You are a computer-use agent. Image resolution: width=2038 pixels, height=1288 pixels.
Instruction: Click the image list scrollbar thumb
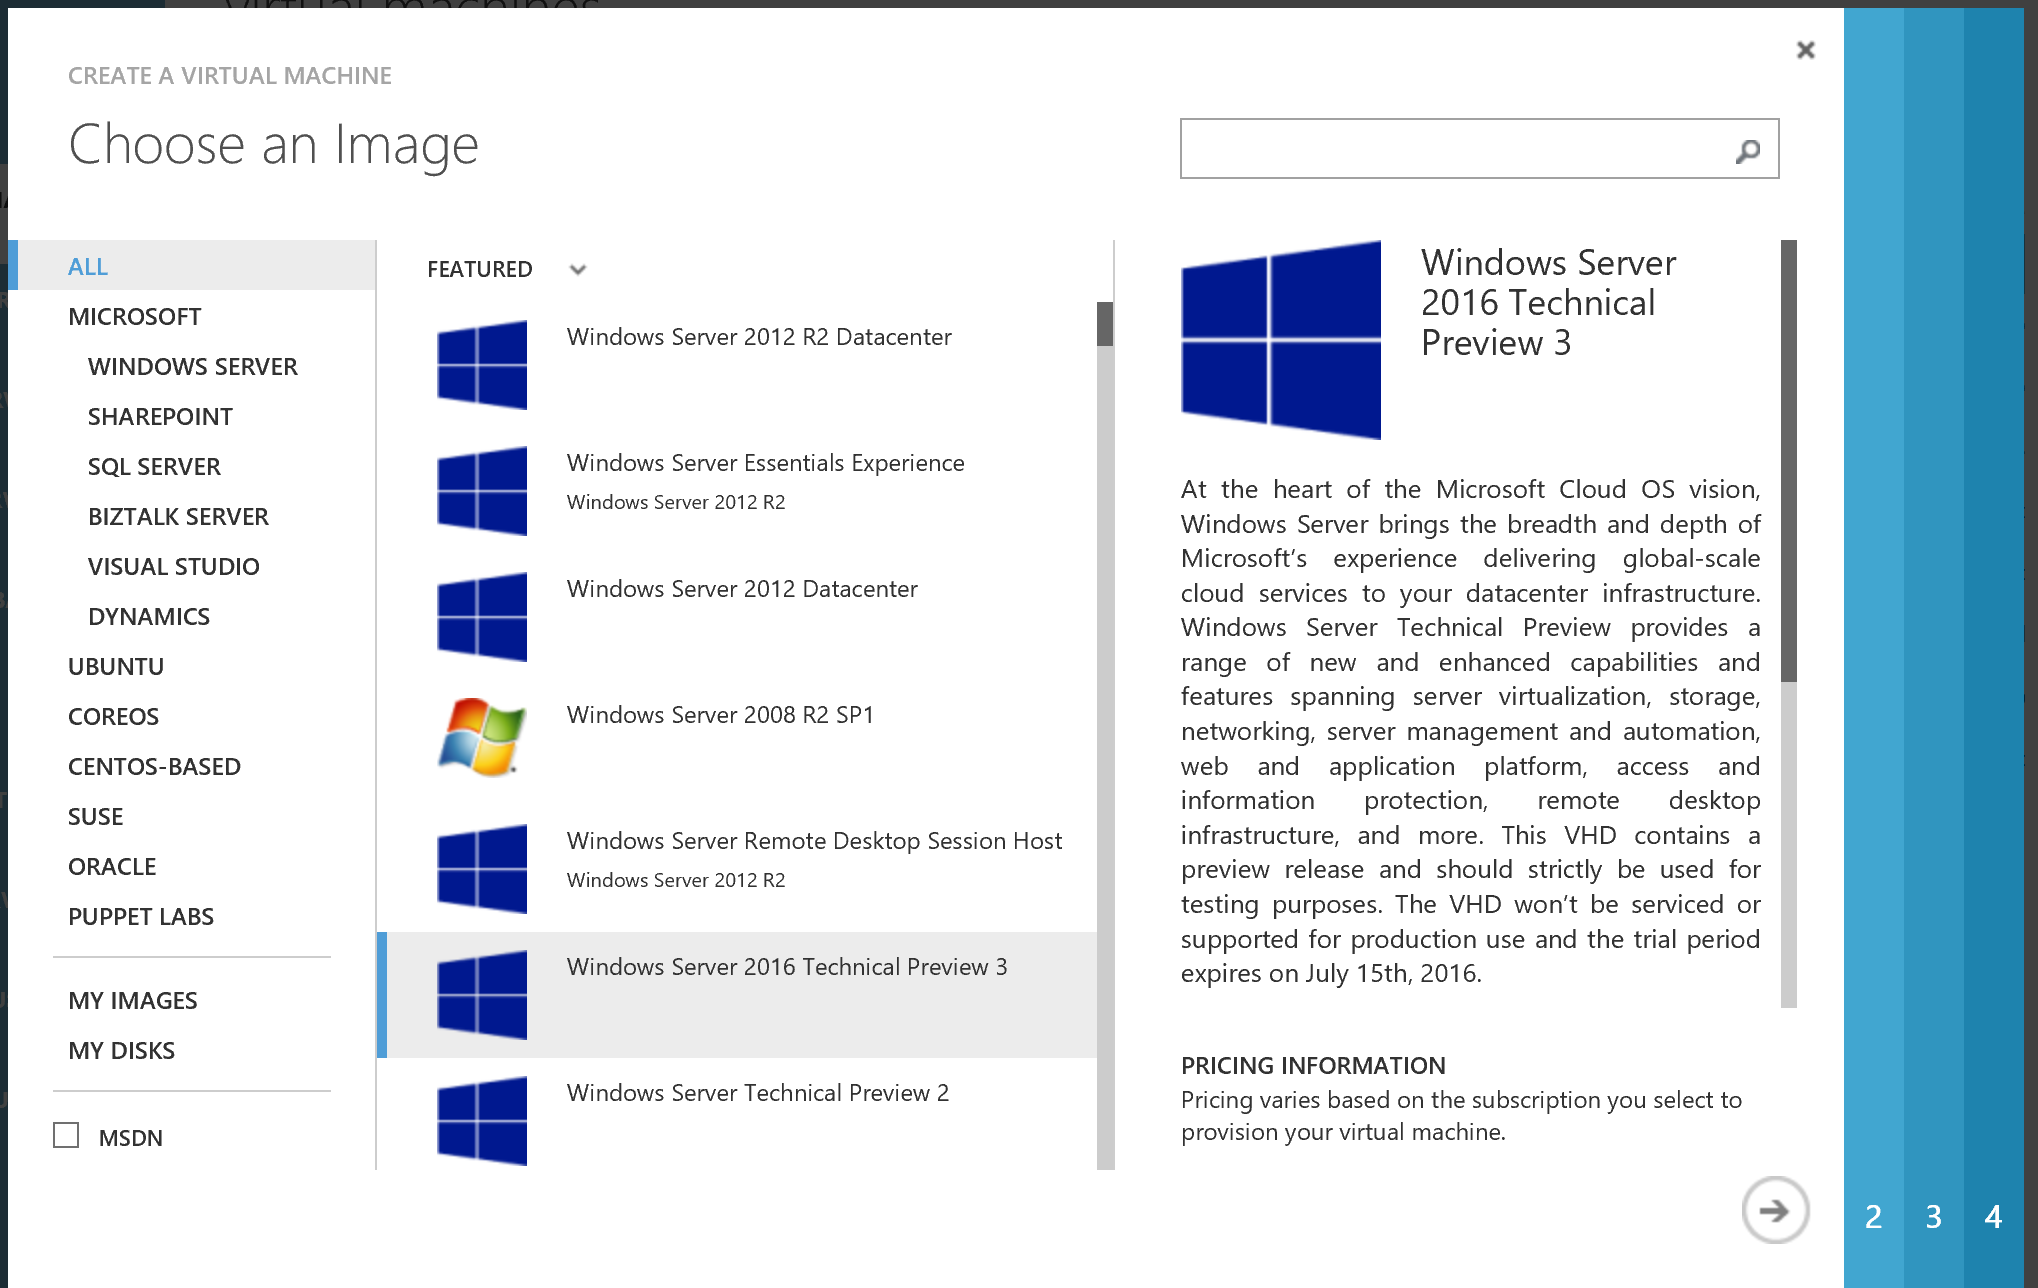point(1105,324)
